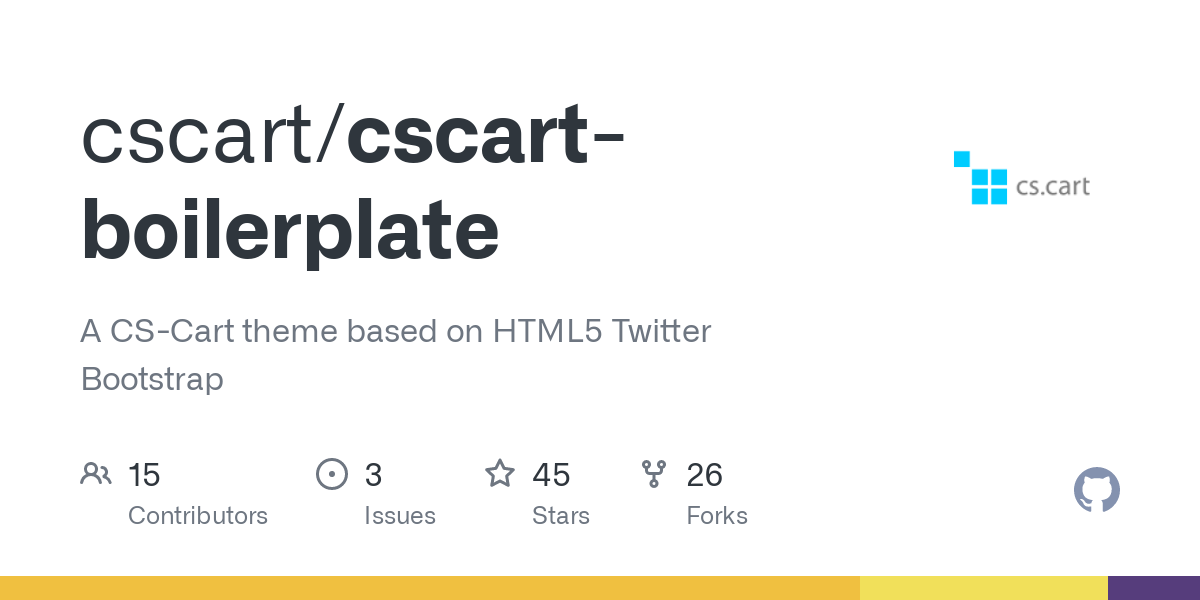The width and height of the screenshot is (1200, 600).
Task: Click the 26 forks count
Action: [x=704, y=475]
